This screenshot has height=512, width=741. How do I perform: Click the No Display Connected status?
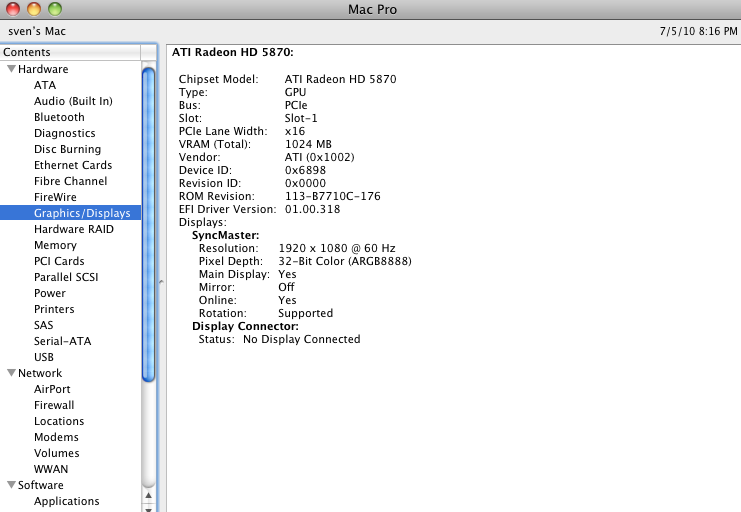pyautogui.click(x=302, y=339)
